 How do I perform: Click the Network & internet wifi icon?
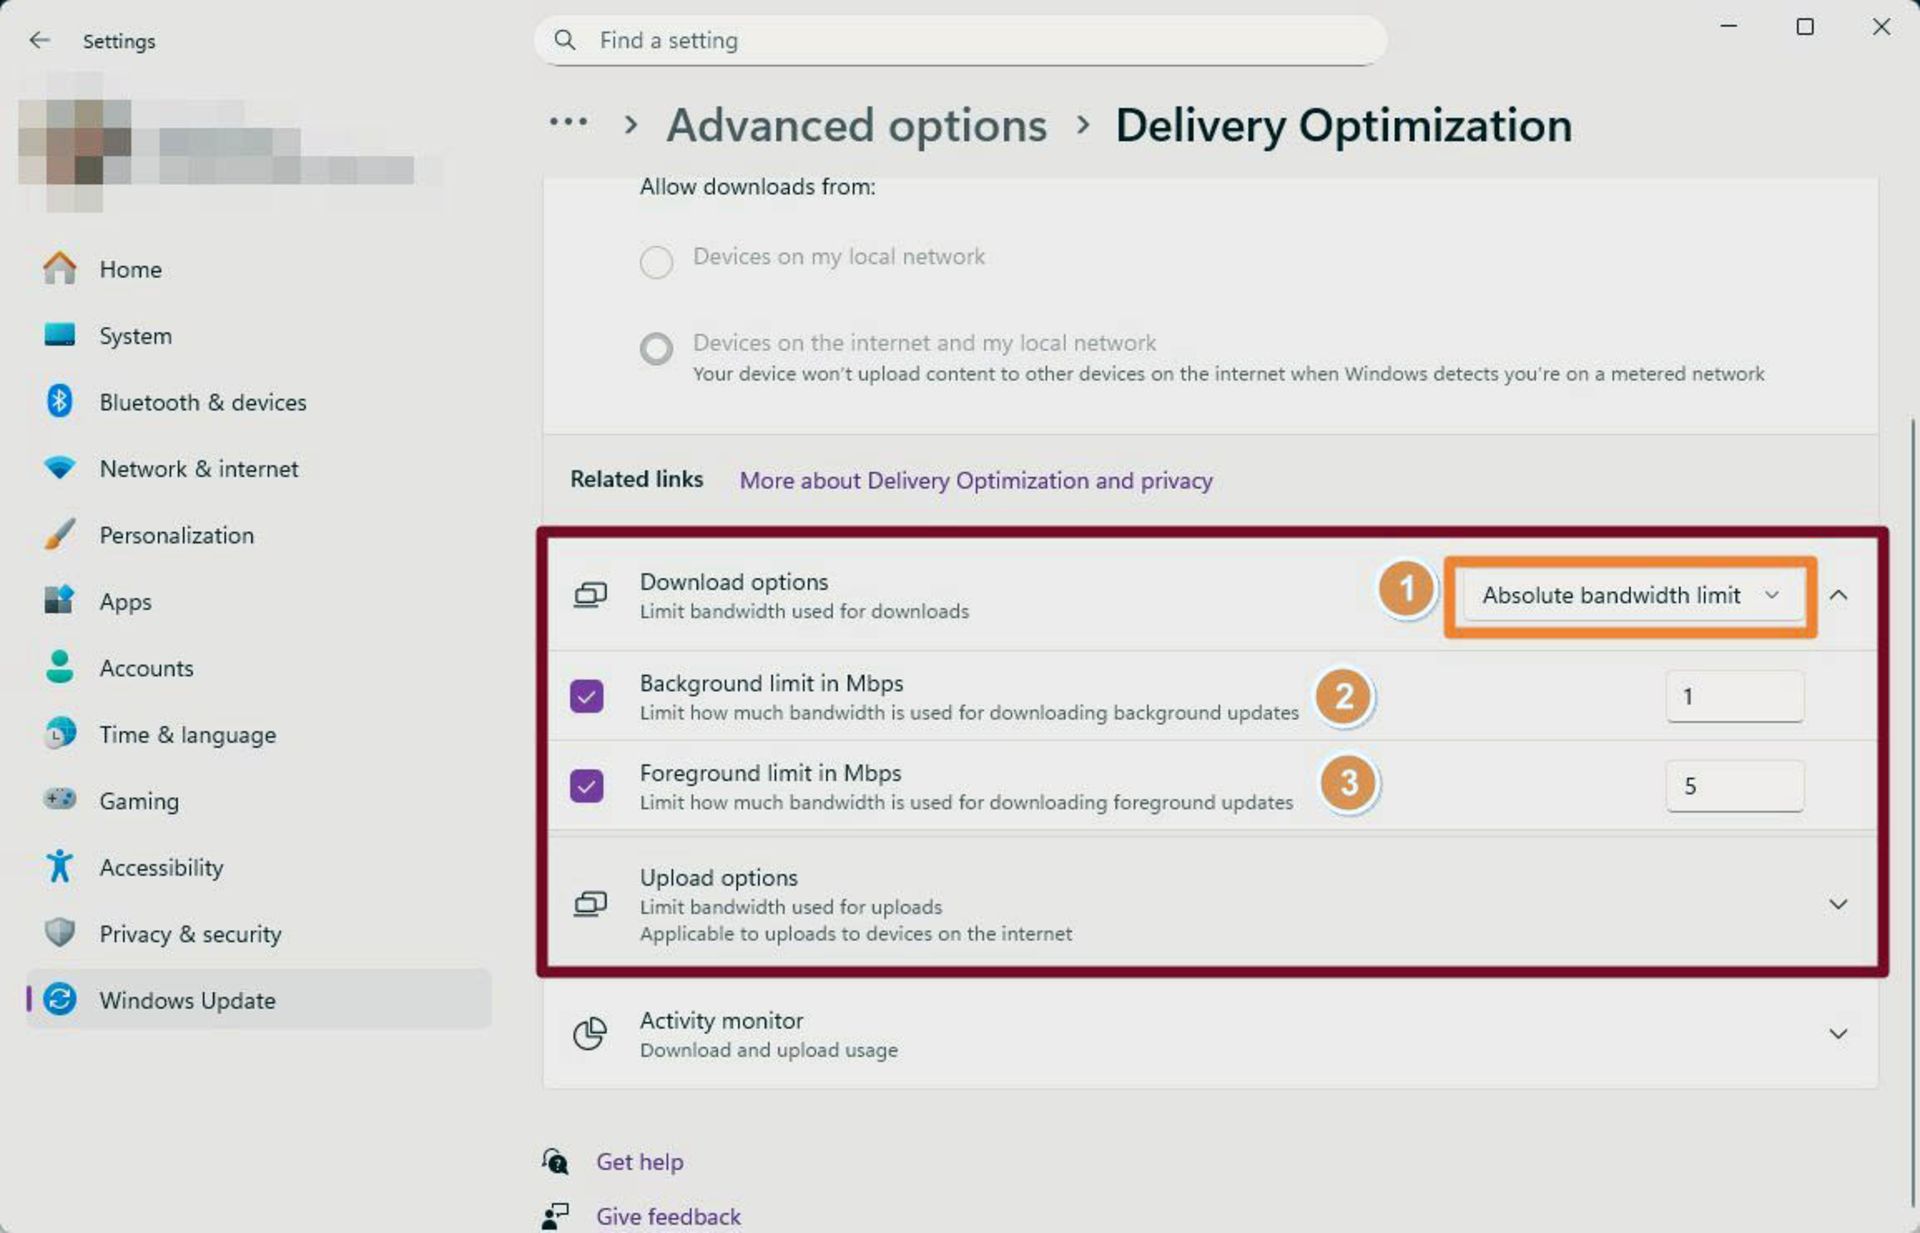pos(59,468)
